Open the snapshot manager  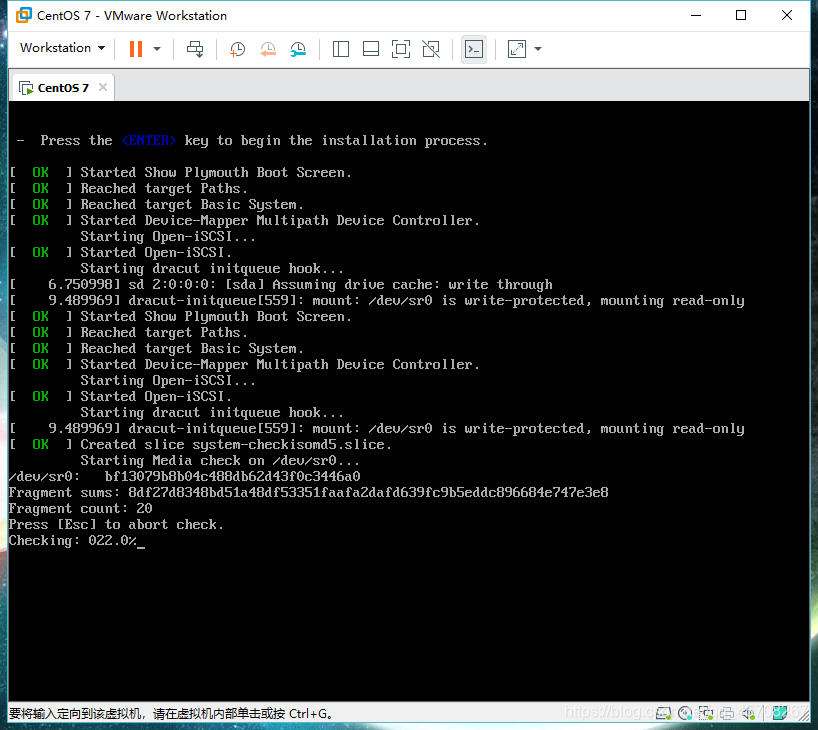point(298,49)
